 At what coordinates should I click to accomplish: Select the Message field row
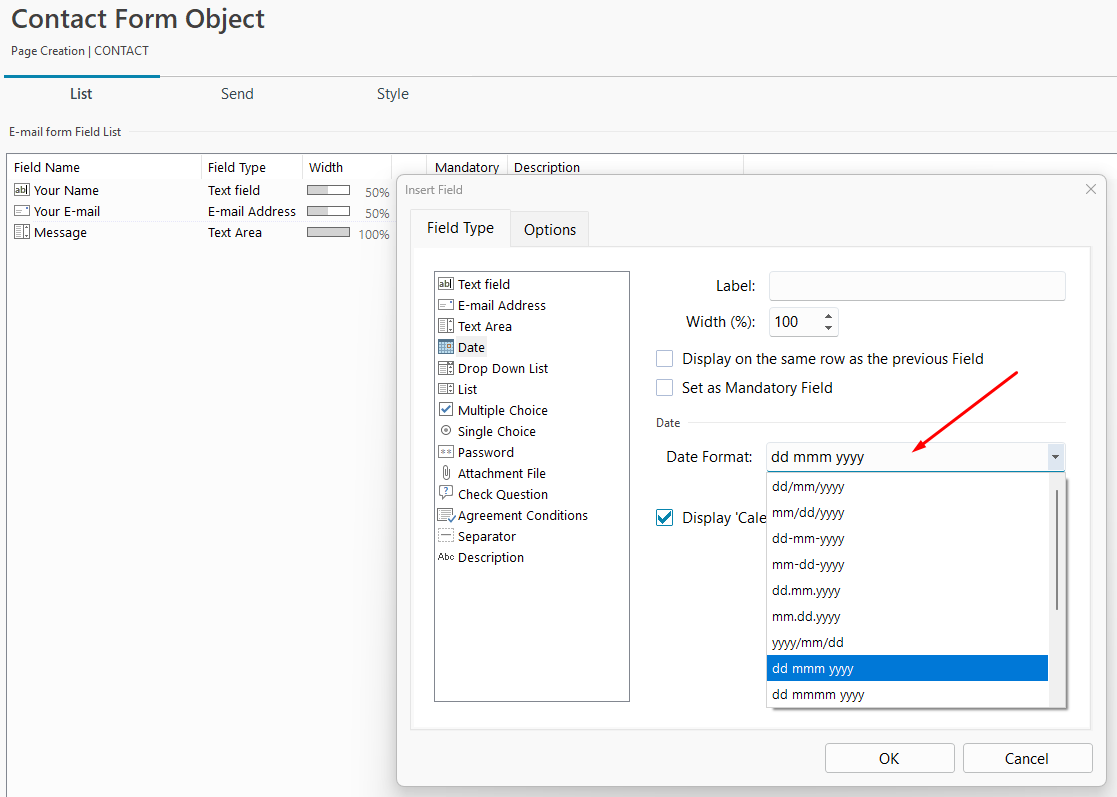[x=202, y=232]
